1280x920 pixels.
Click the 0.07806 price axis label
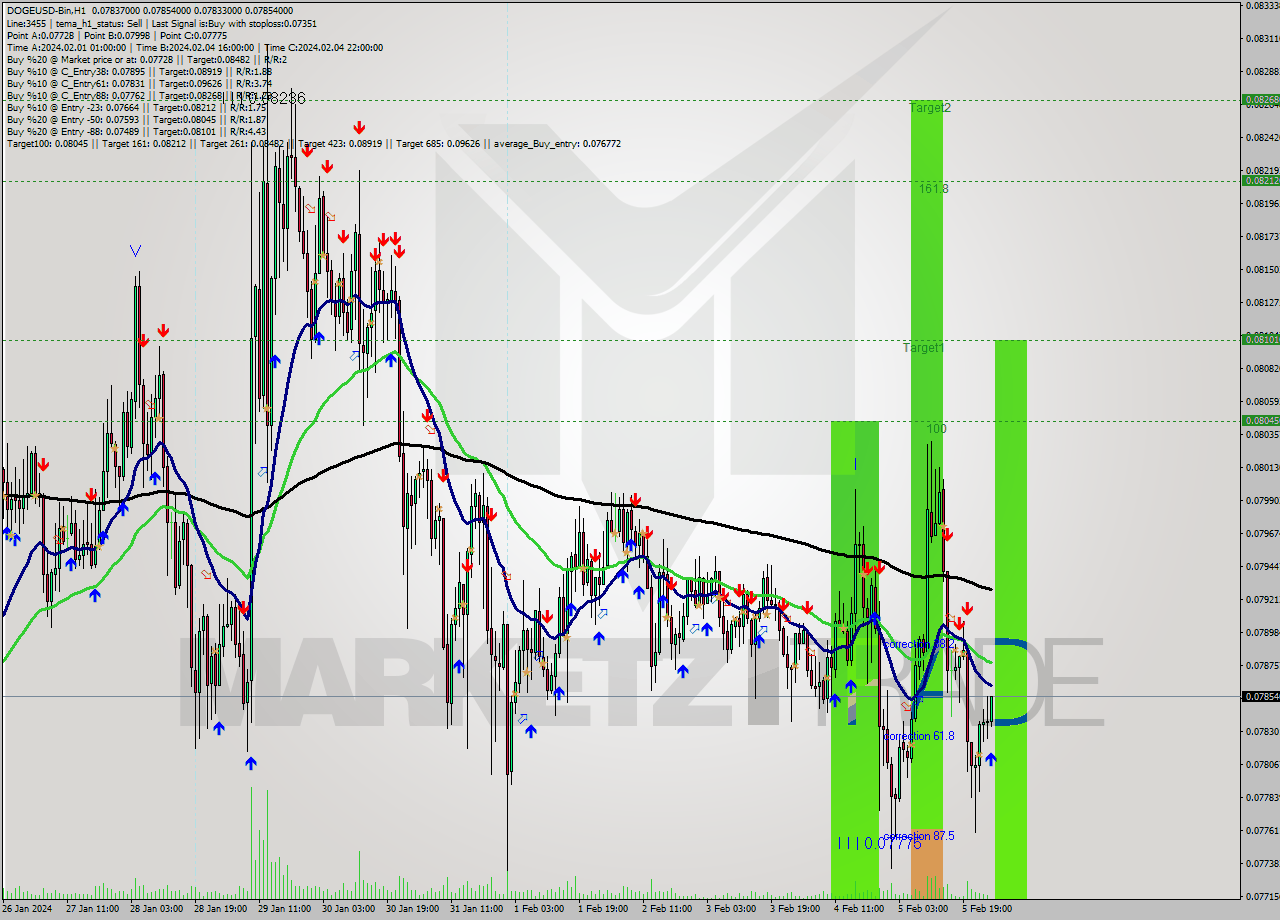(x=1262, y=765)
